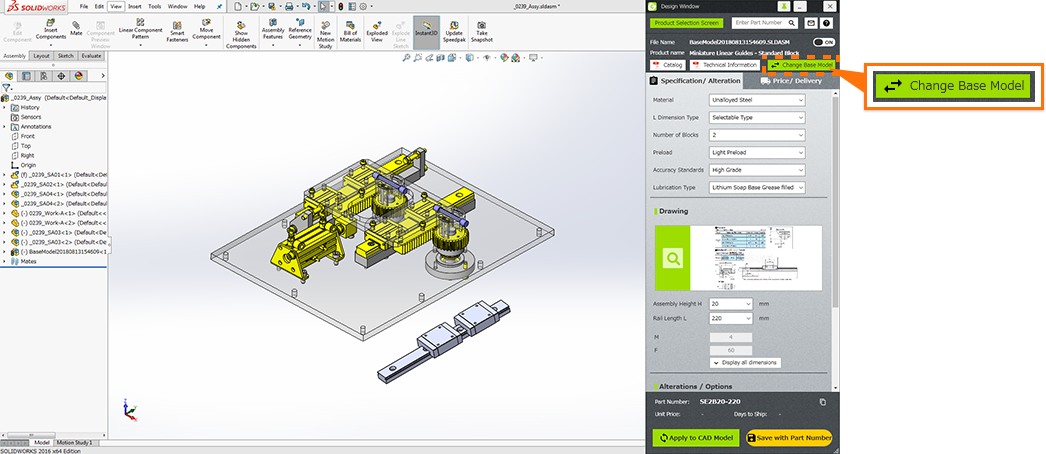Screen dimensions: 1046x454
Task: Toggle the ON switch beside File Name
Action: pyautogui.click(x=825, y=42)
